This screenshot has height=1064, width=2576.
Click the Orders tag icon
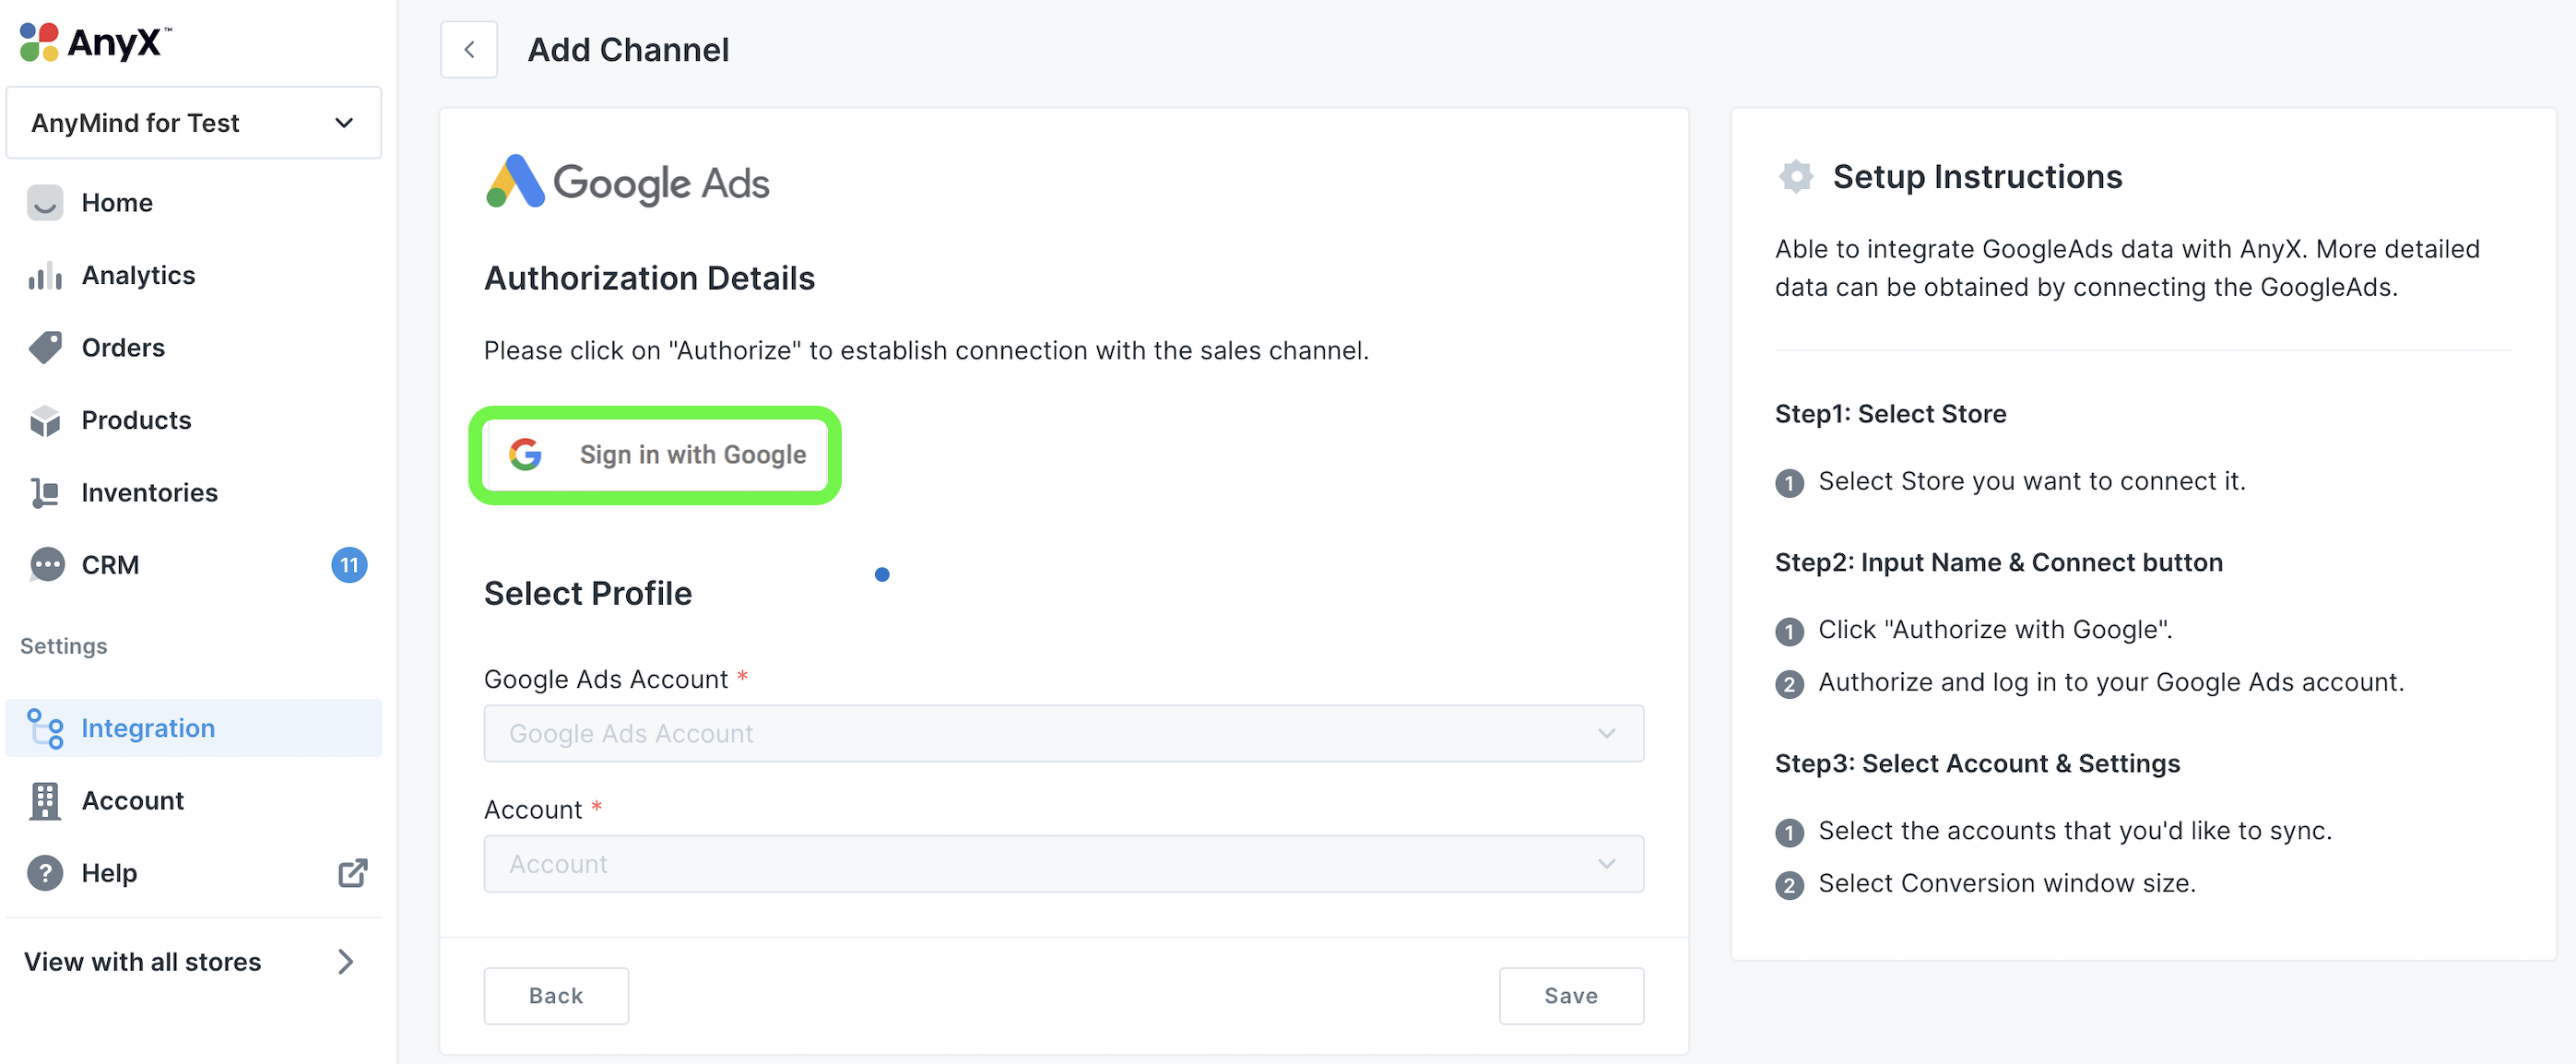45,348
